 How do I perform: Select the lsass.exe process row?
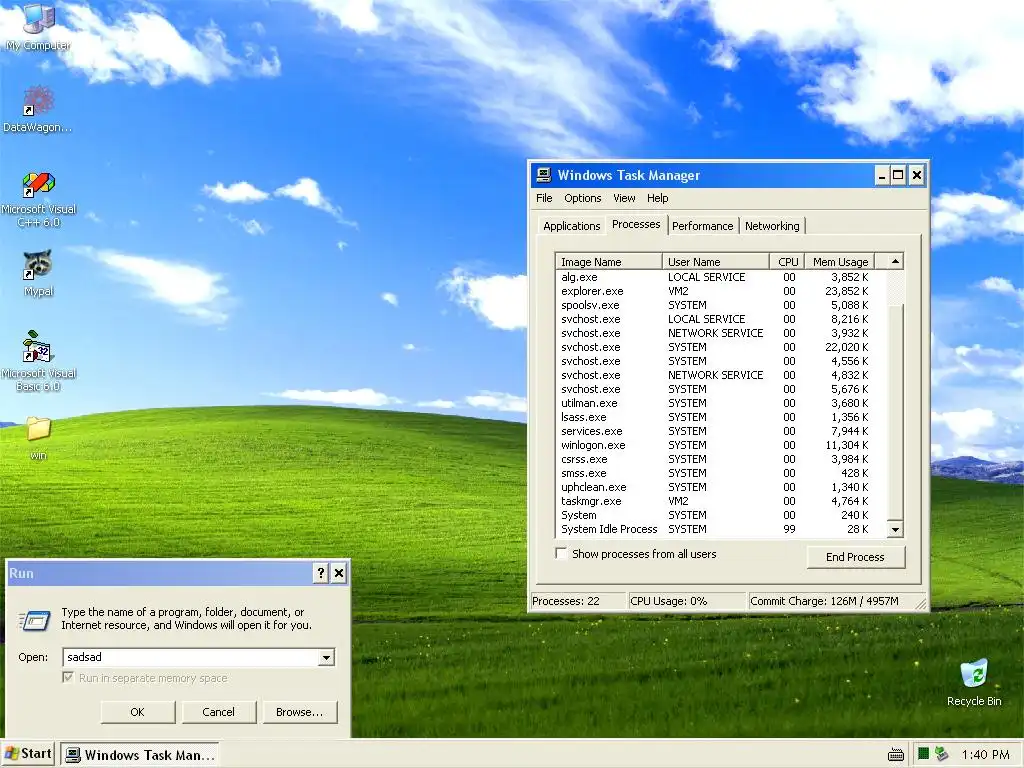tap(721, 417)
